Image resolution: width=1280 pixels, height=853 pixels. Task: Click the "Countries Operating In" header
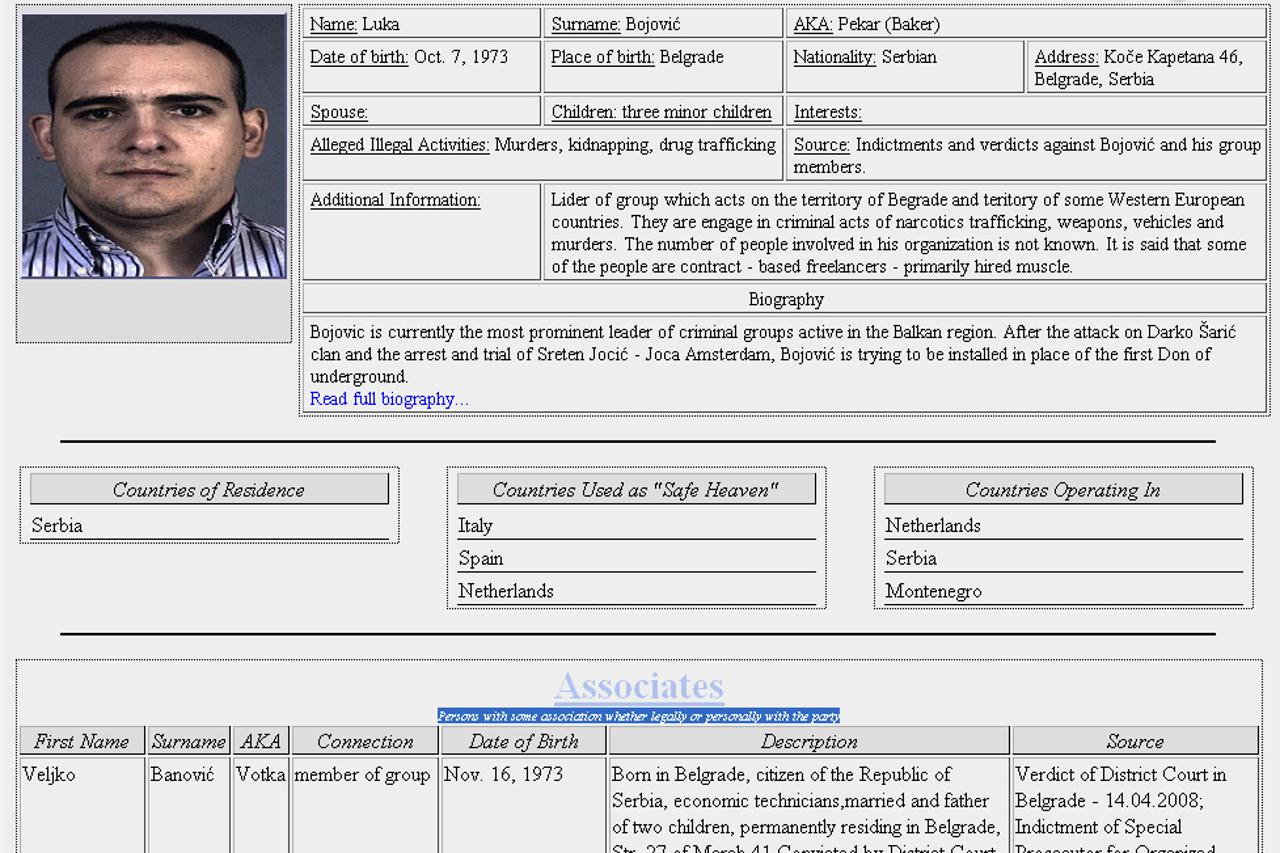click(x=1063, y=489)
